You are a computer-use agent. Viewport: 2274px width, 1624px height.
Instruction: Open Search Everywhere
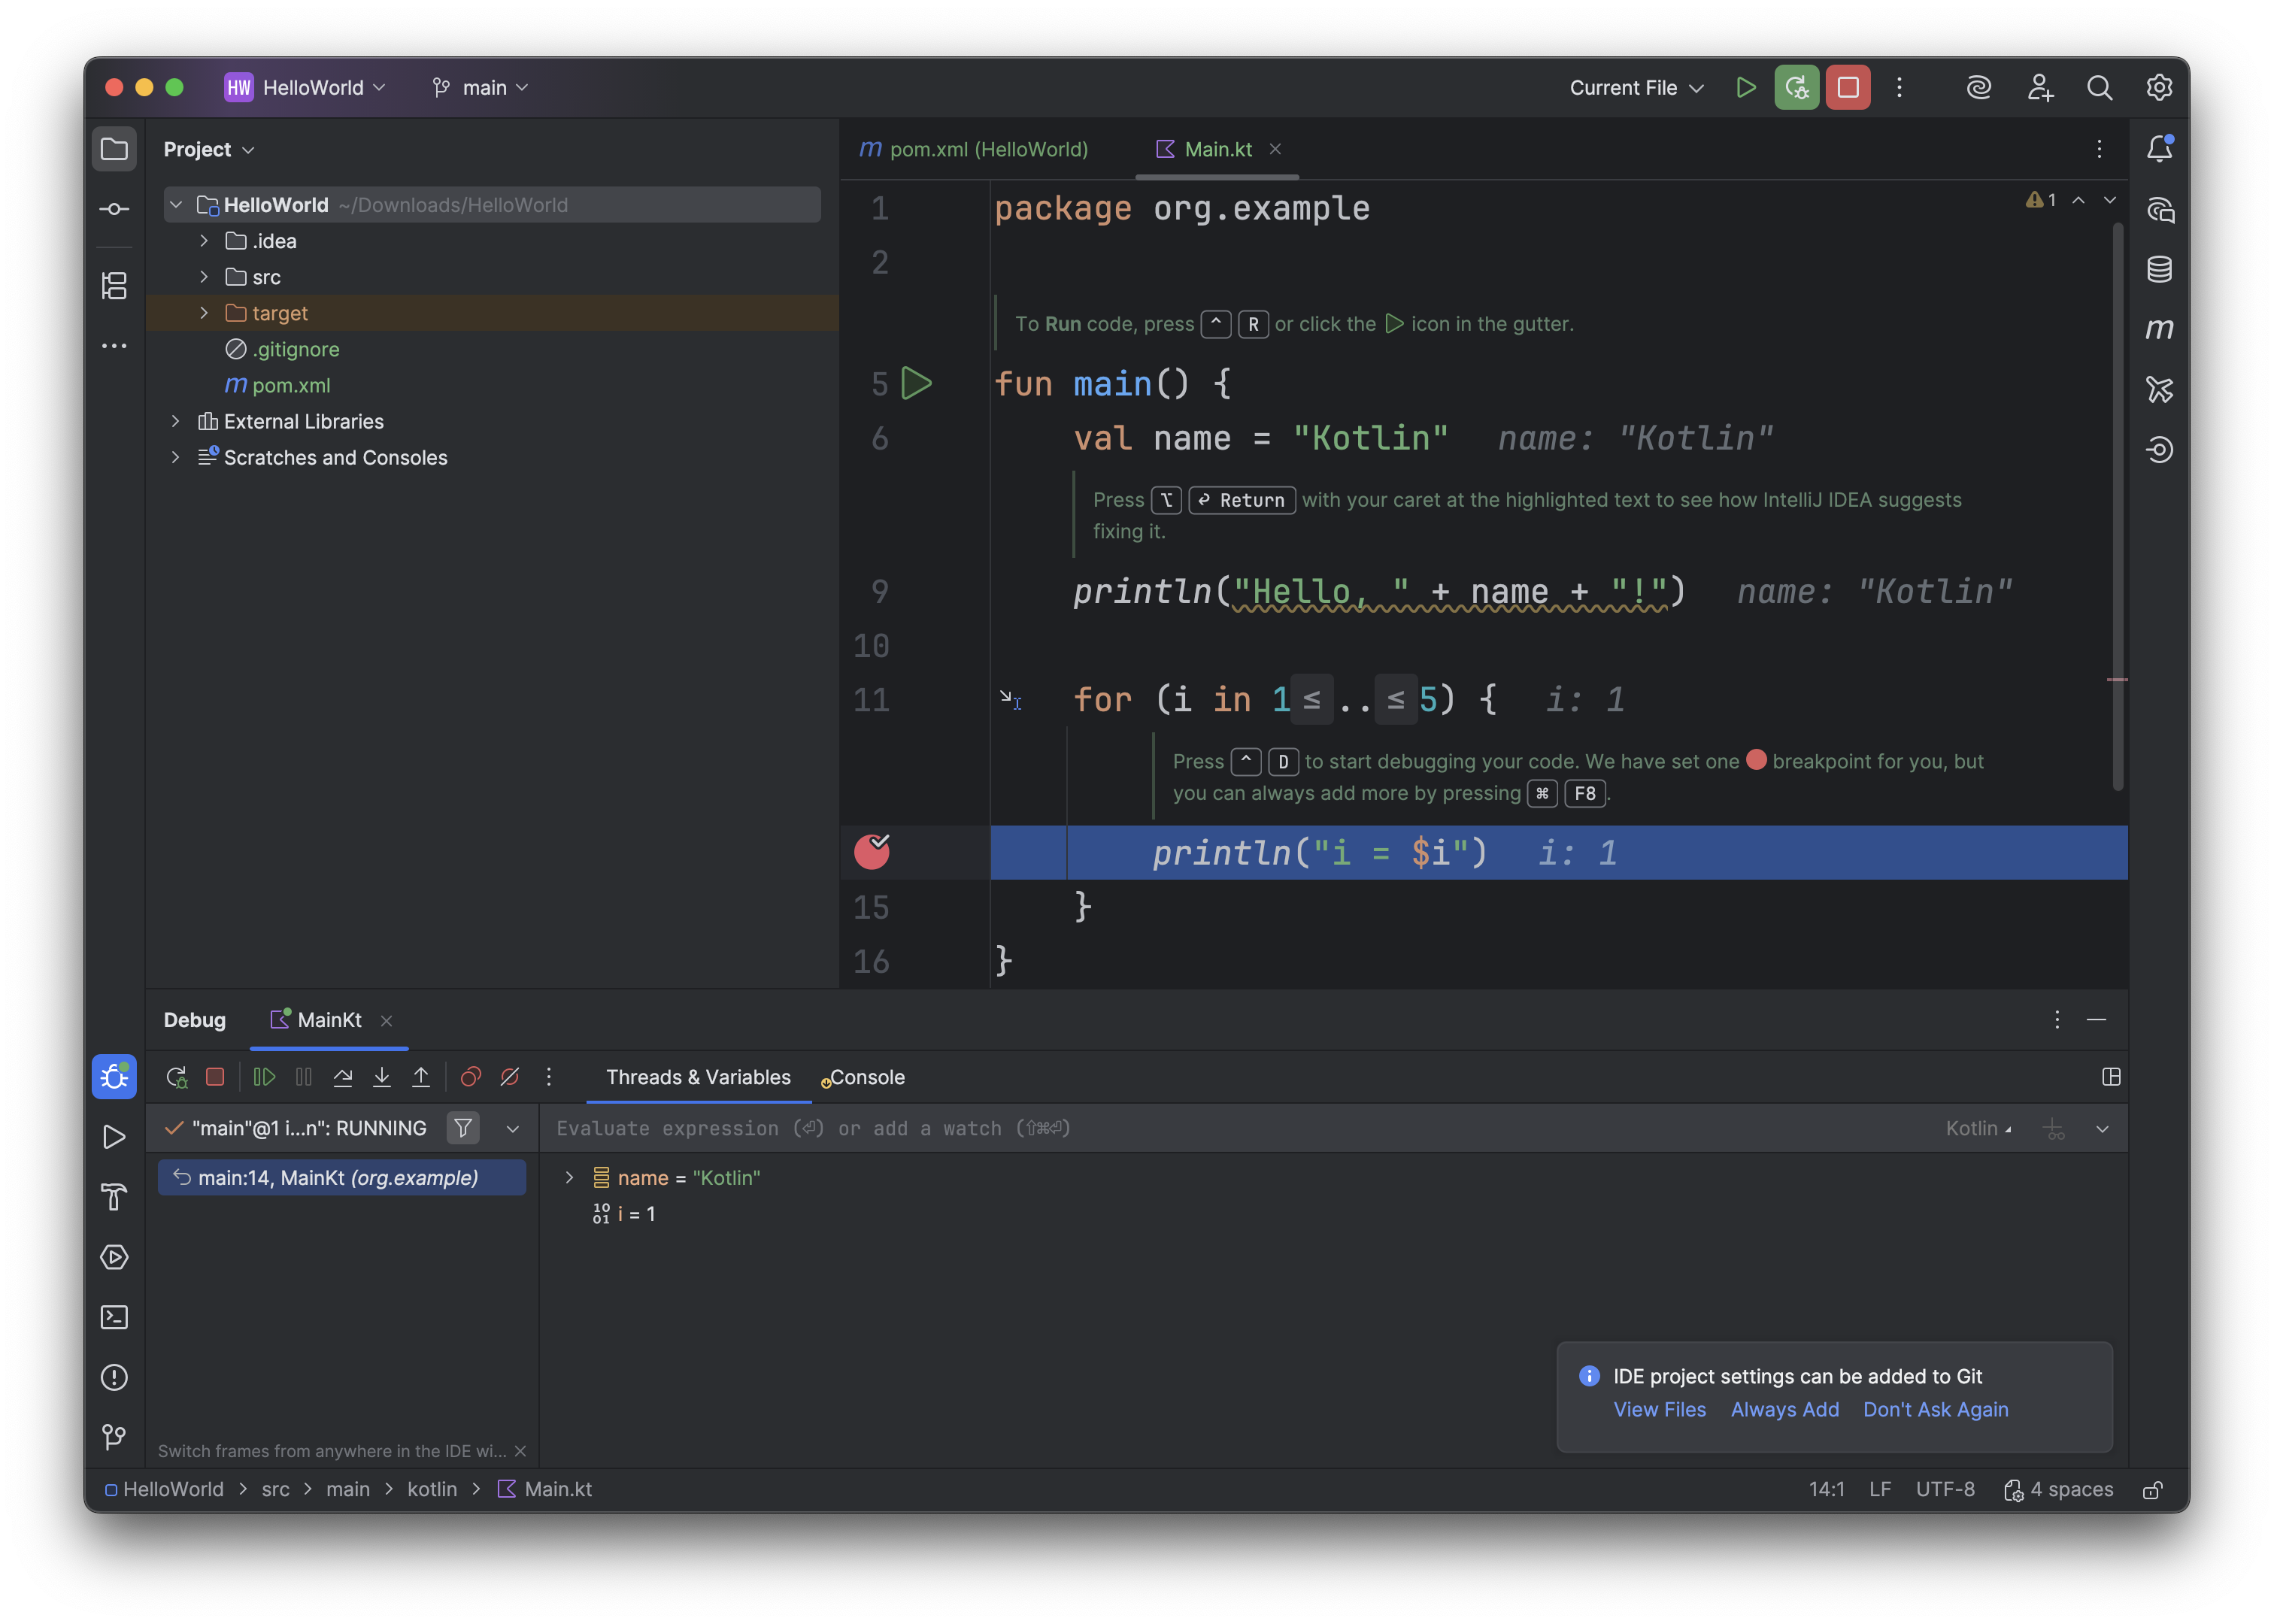(2100, 87)
